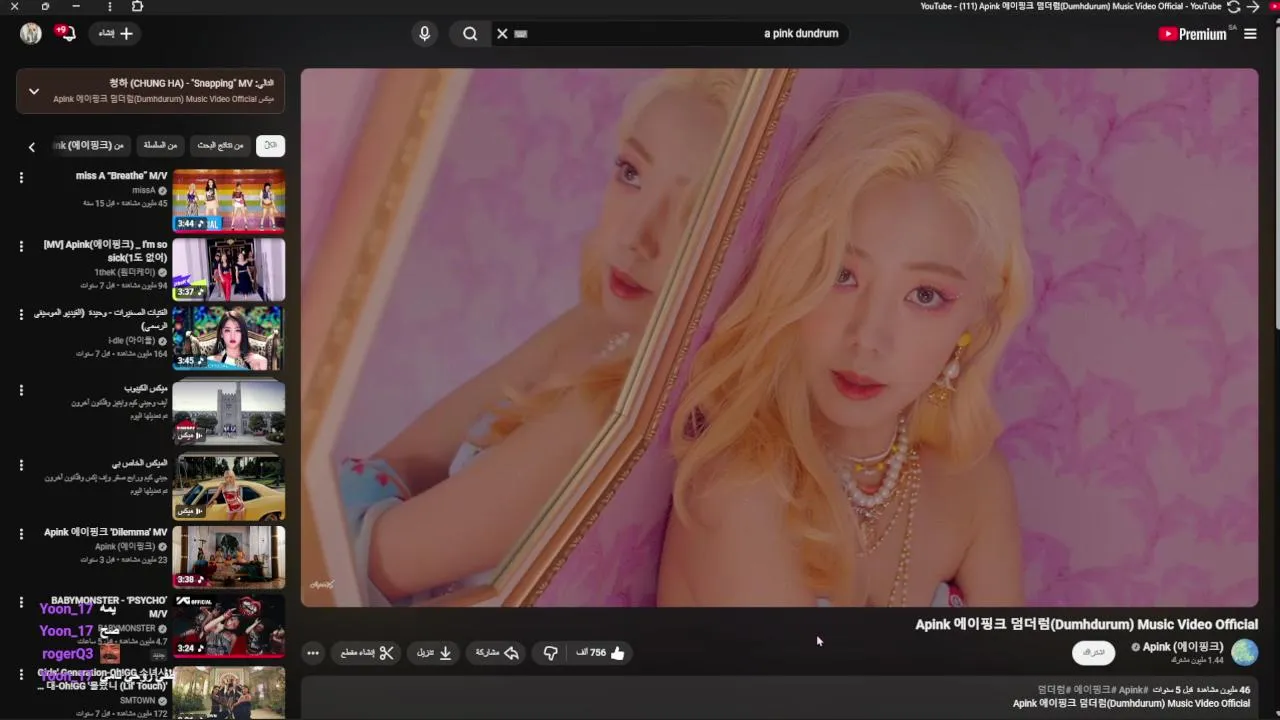Open options menu for BABYMONSTER PSYCHO video
This screenshot has width=1280, height=720.
click(x=21, y=602)
